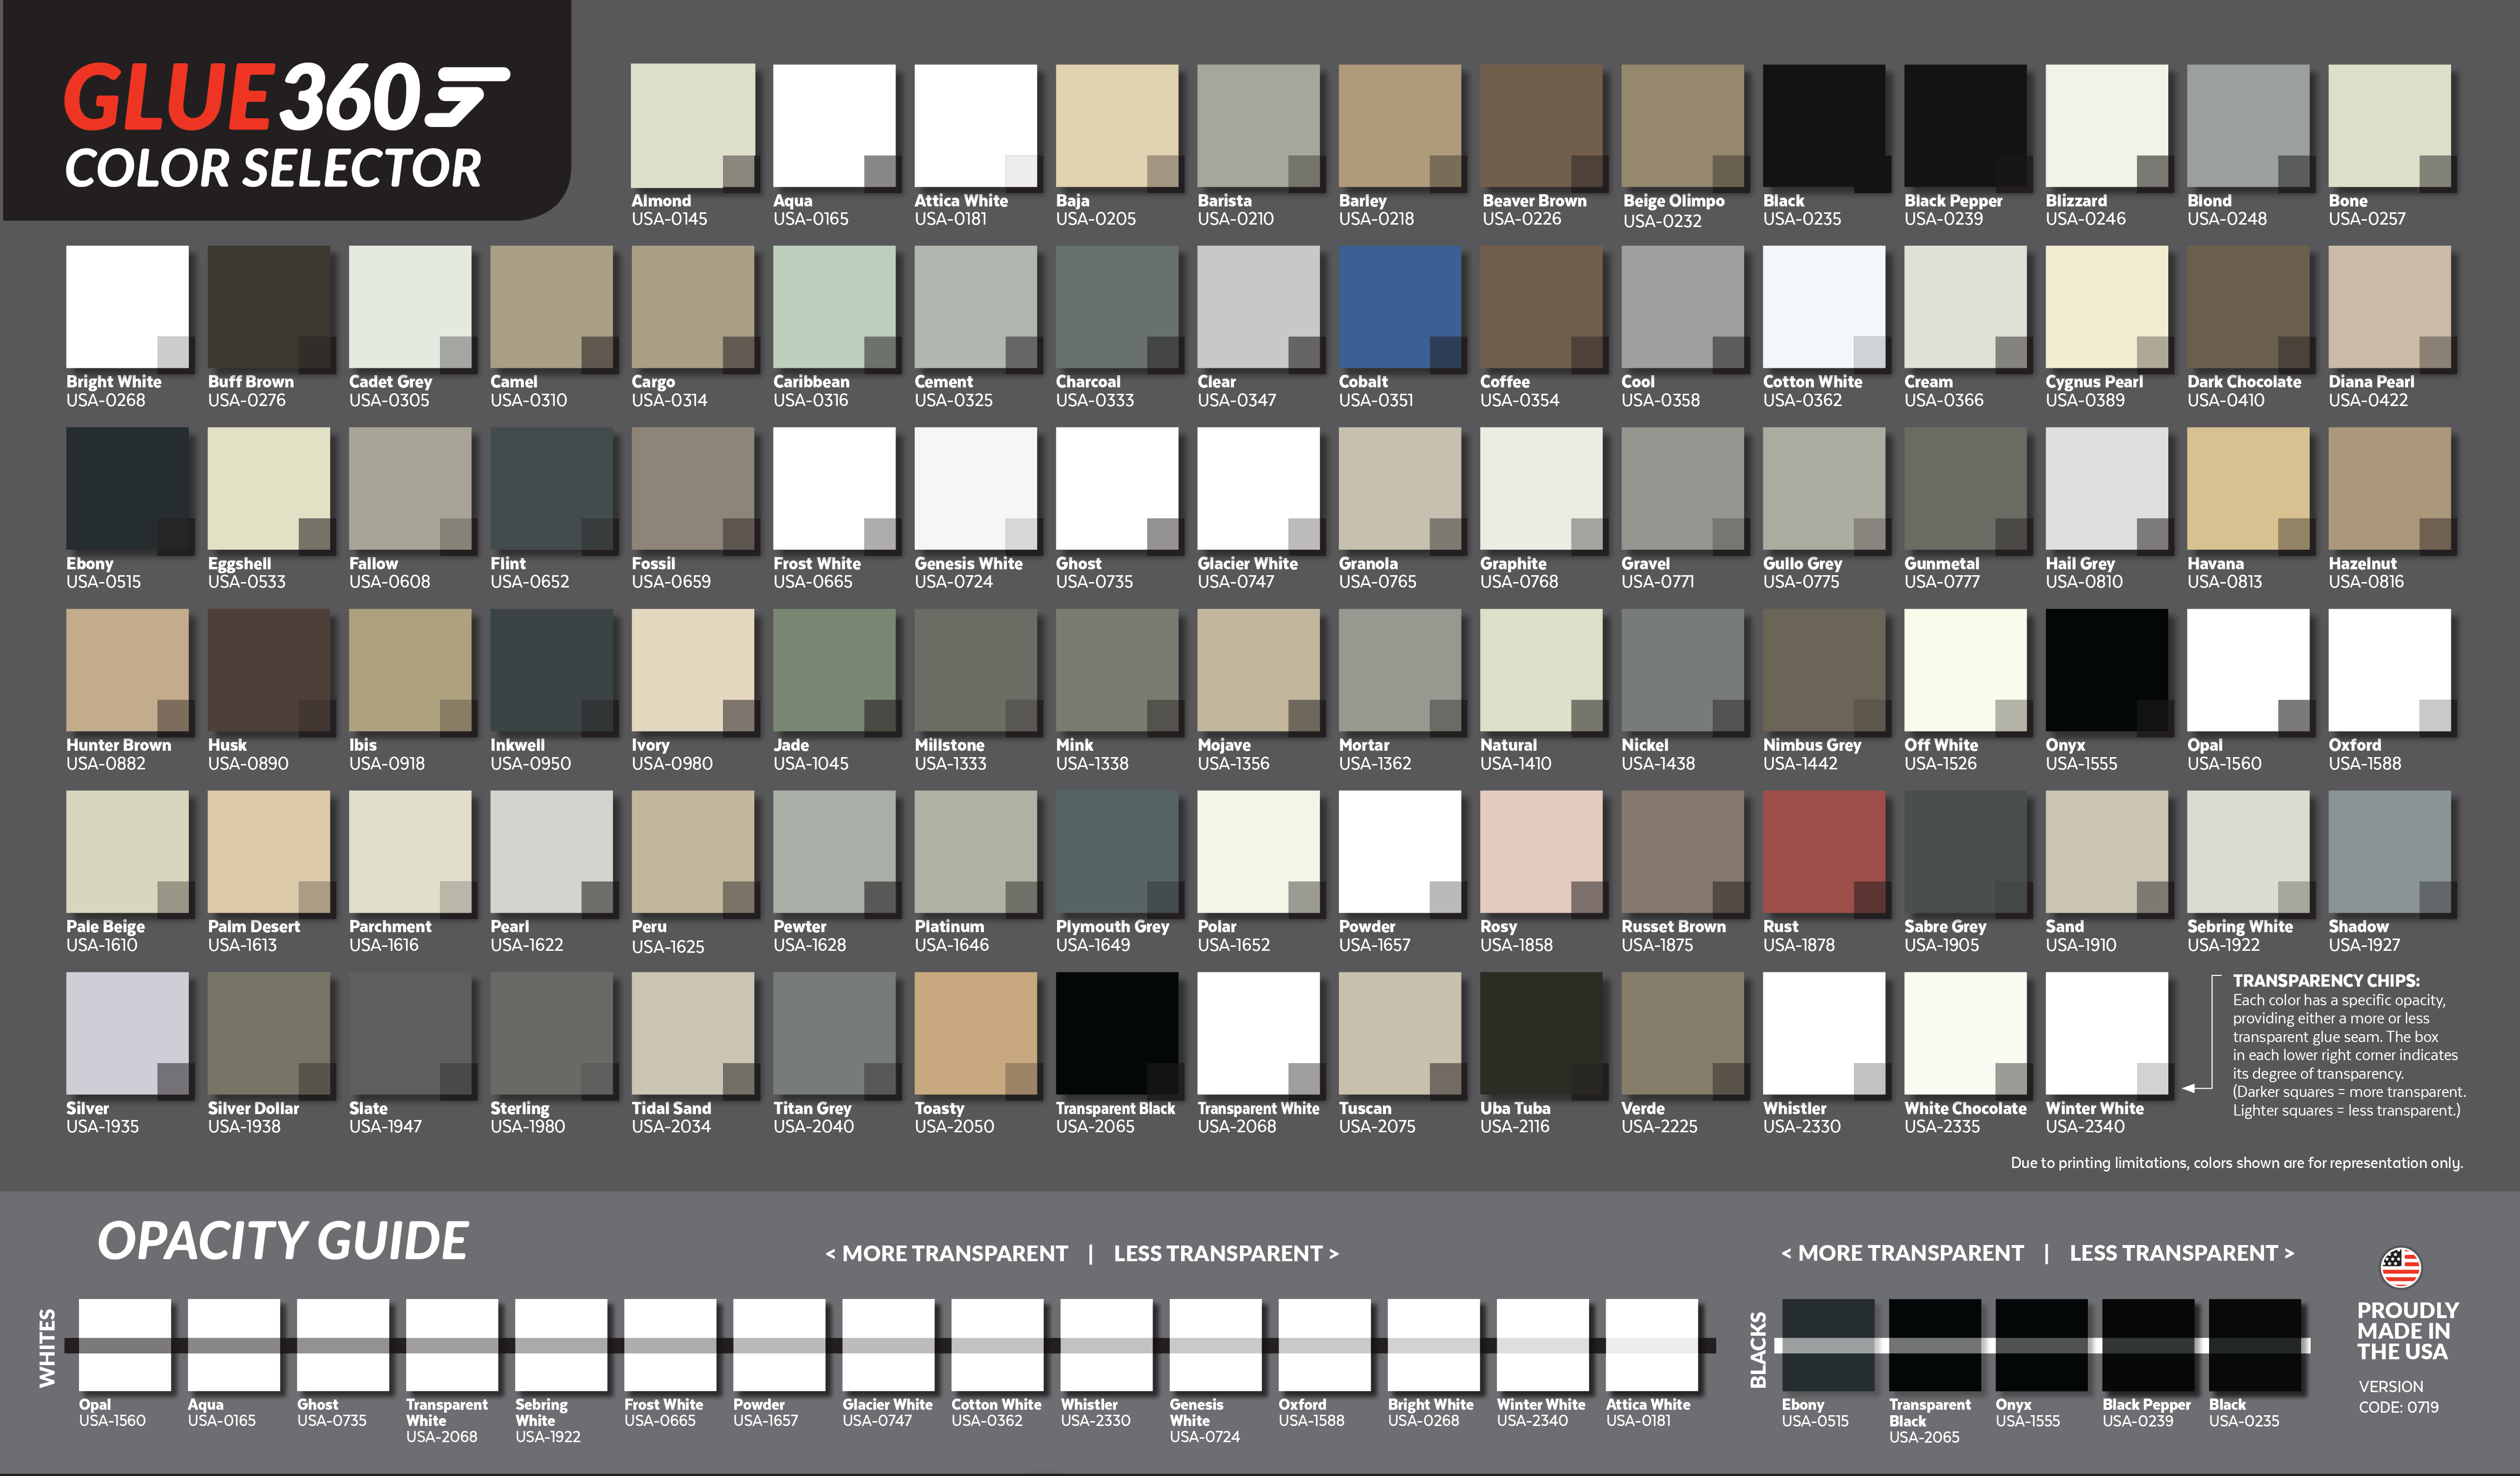
Task: Pick the Rosy USA-1858 pink swatch
Action: coord(1541,852)
